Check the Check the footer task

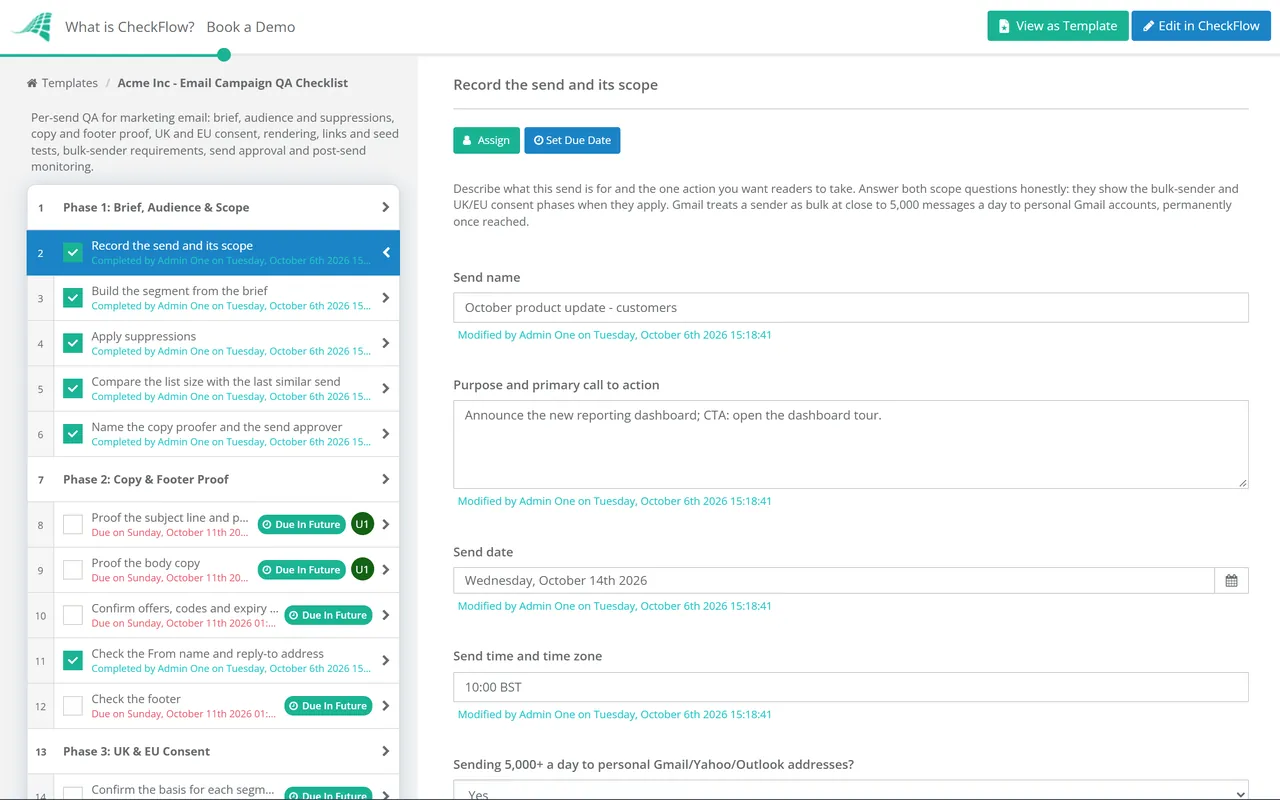[73, 706]
